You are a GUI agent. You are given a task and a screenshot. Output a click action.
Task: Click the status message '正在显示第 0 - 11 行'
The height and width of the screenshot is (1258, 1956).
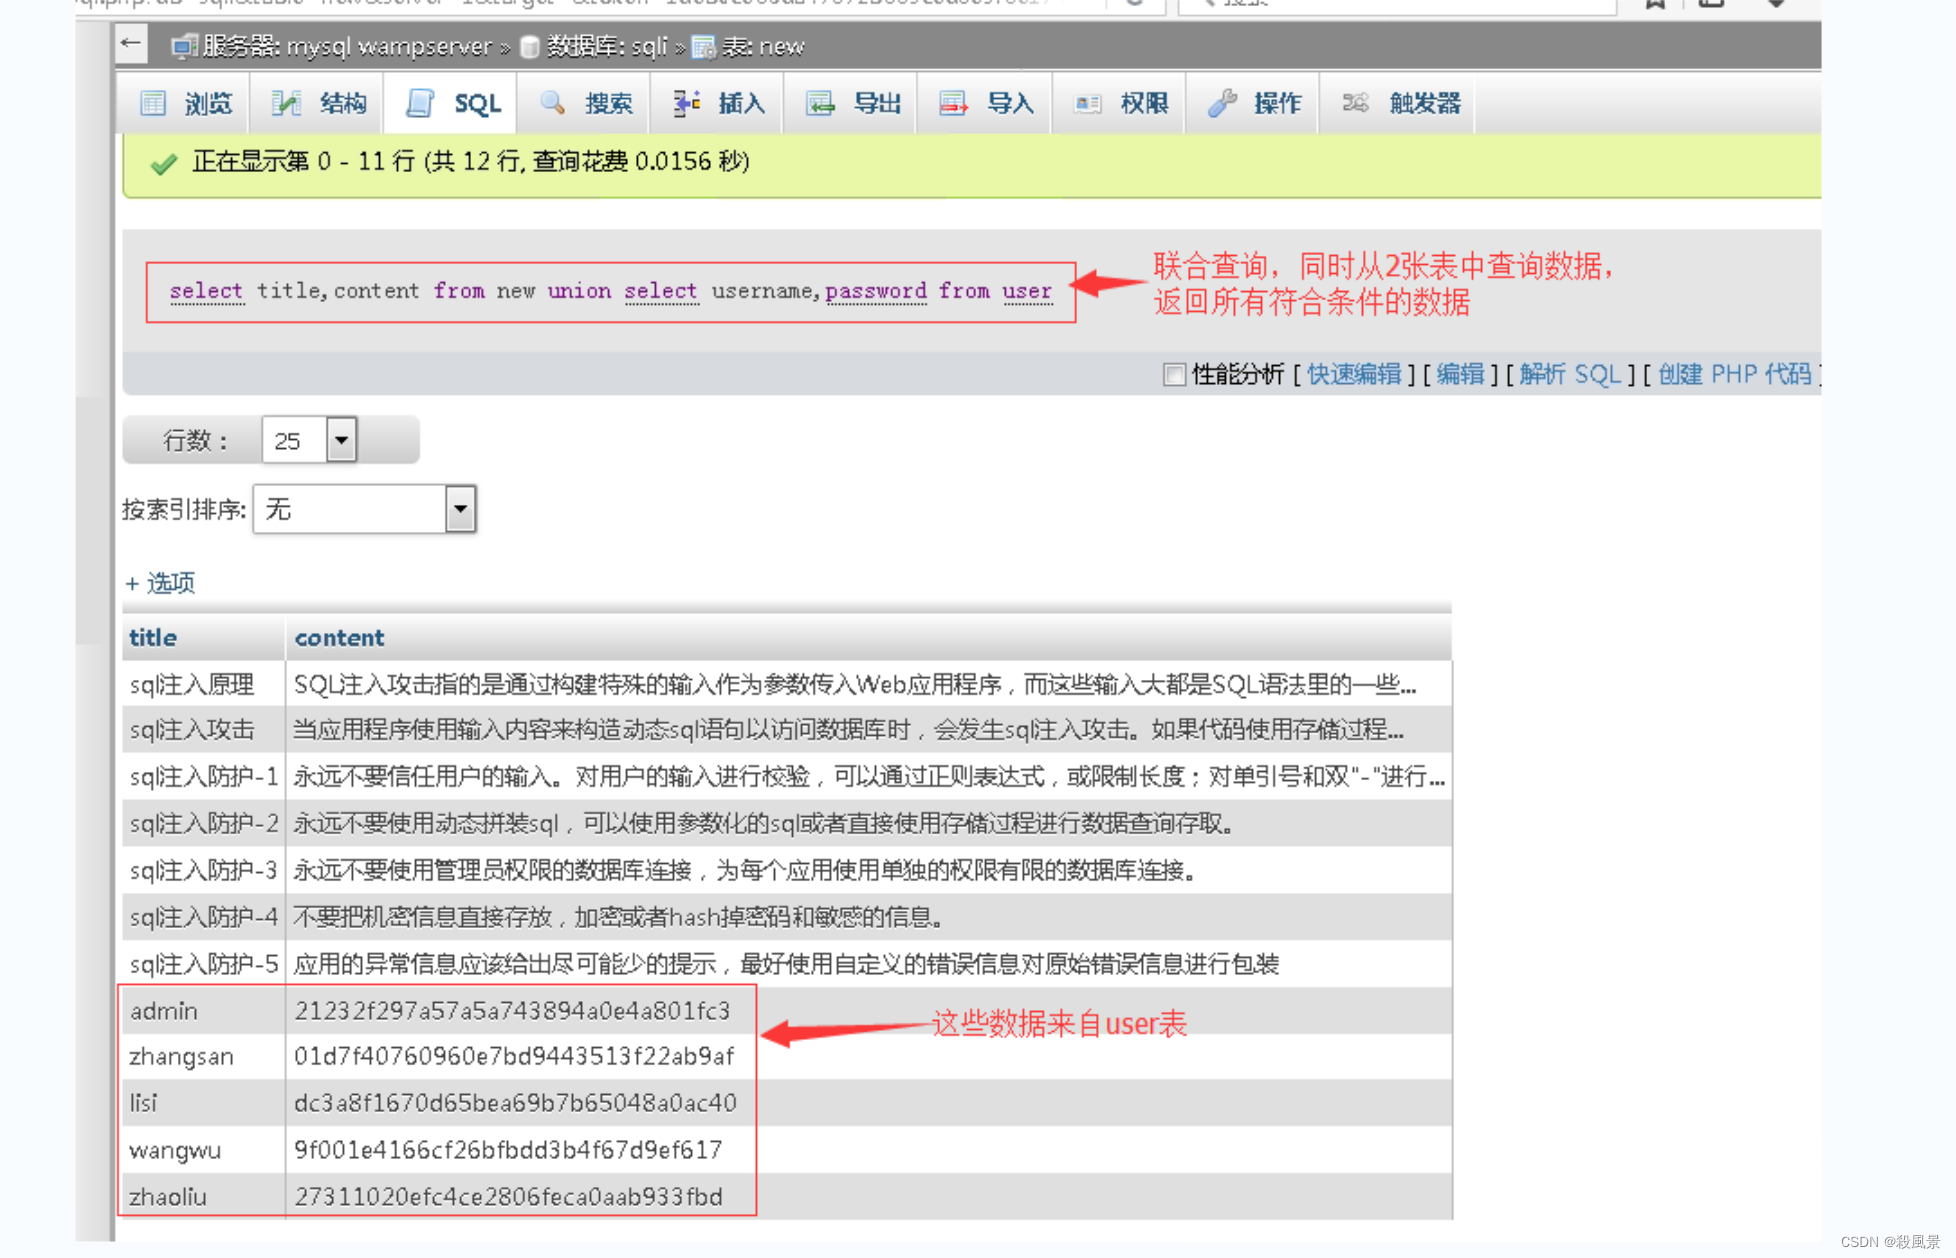pyautogui.click(x=303, y=162)
